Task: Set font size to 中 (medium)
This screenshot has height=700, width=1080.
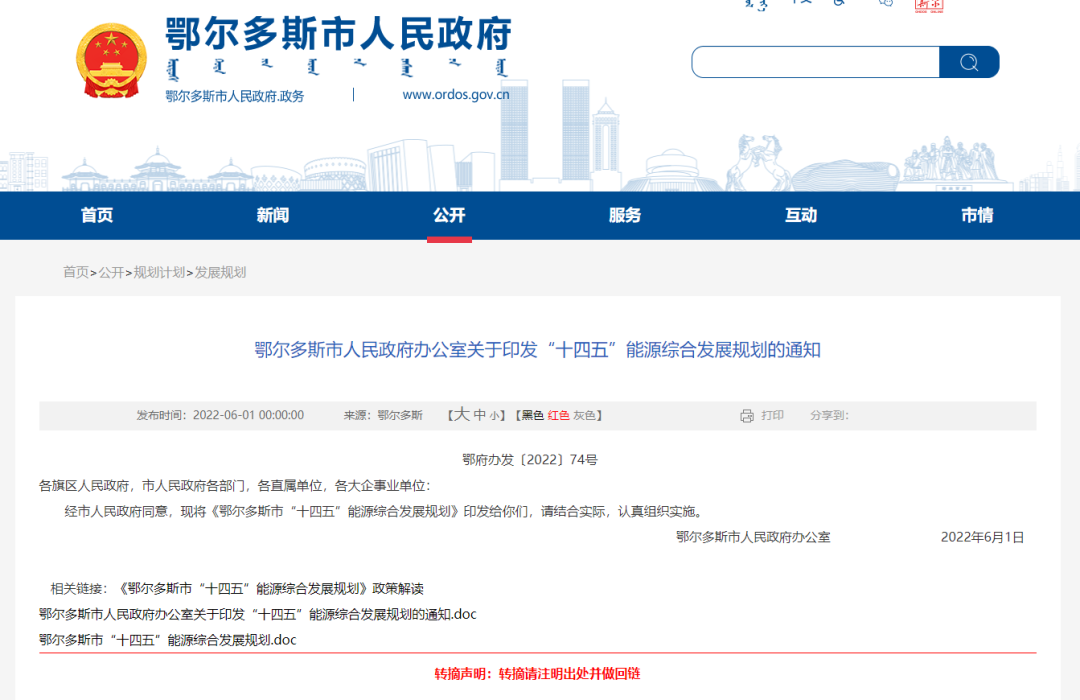Action: click(479, 416)
